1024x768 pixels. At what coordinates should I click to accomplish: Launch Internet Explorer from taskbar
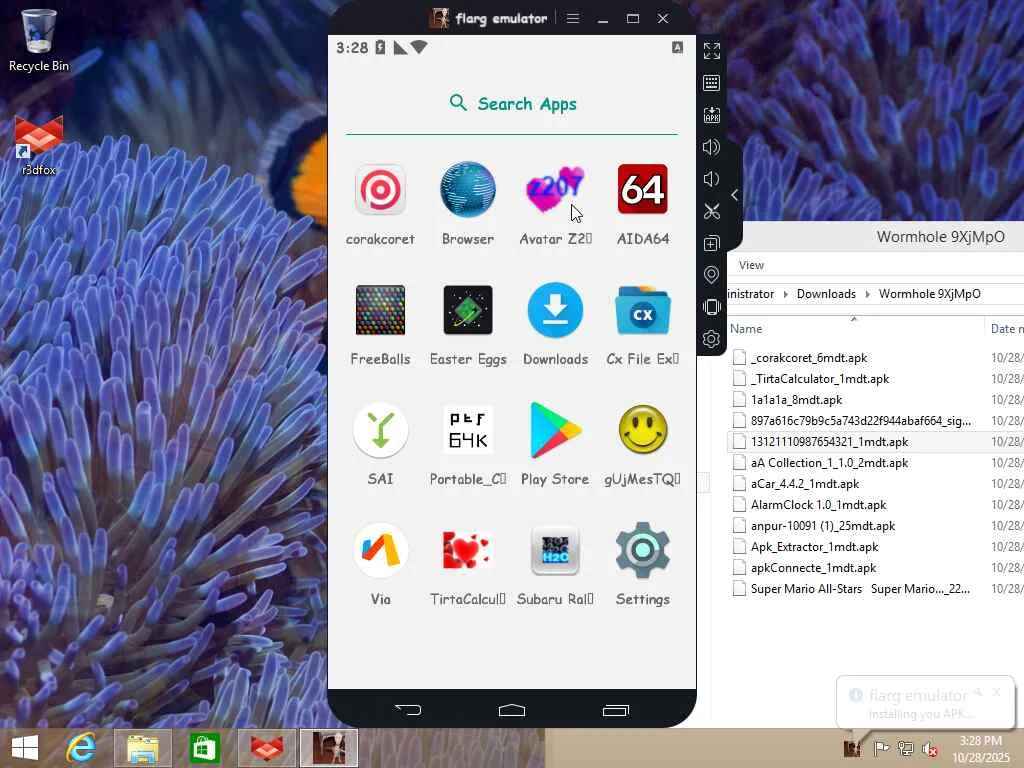81,748
